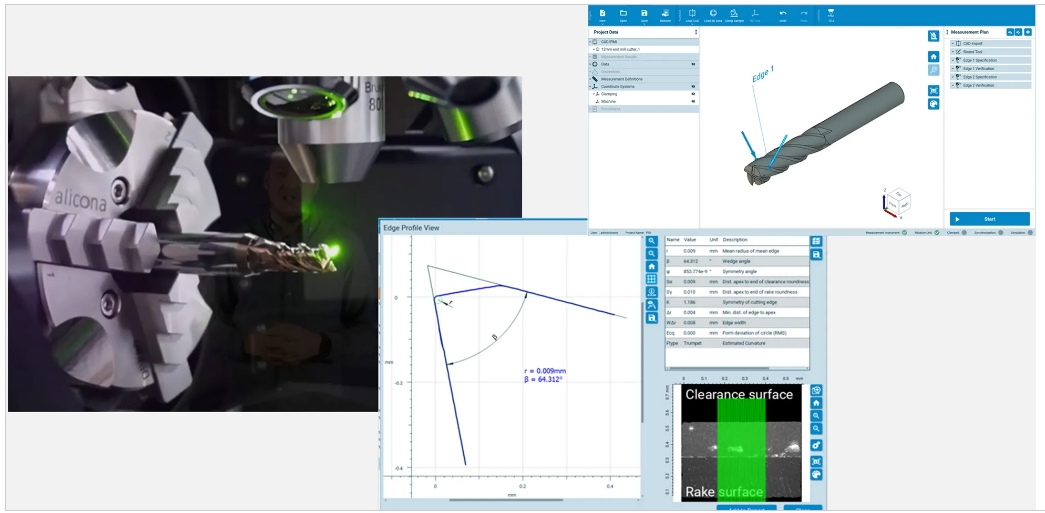This screenshot has width=1045, height=513.
Task: Expand the CAD Import step in Measurement Plan
Action: pyautogui.click(x=952, y=43)
